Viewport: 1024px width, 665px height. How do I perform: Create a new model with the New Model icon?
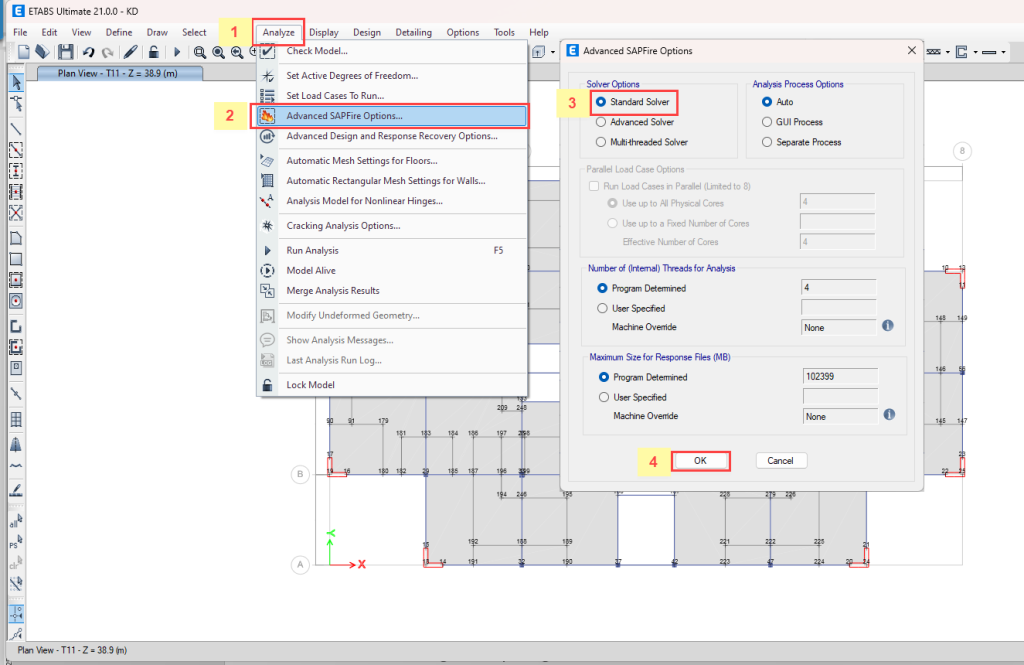click(23, 52)
